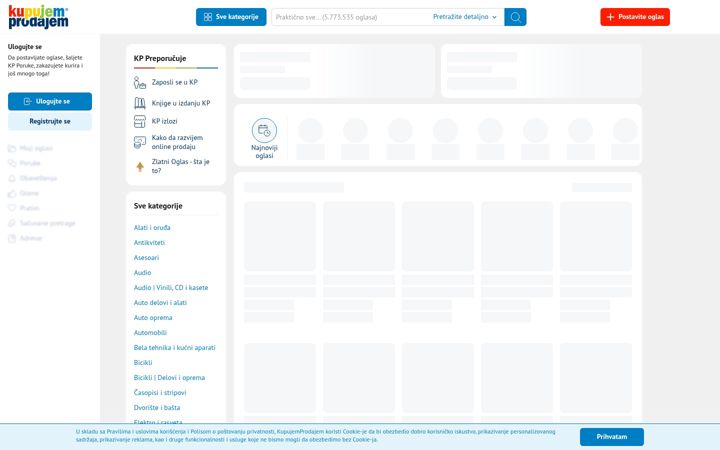Image resolution: width=720 pixels, height=450 pixels.
Task: Open the Zaposli se u KP link
Action: 174,82
